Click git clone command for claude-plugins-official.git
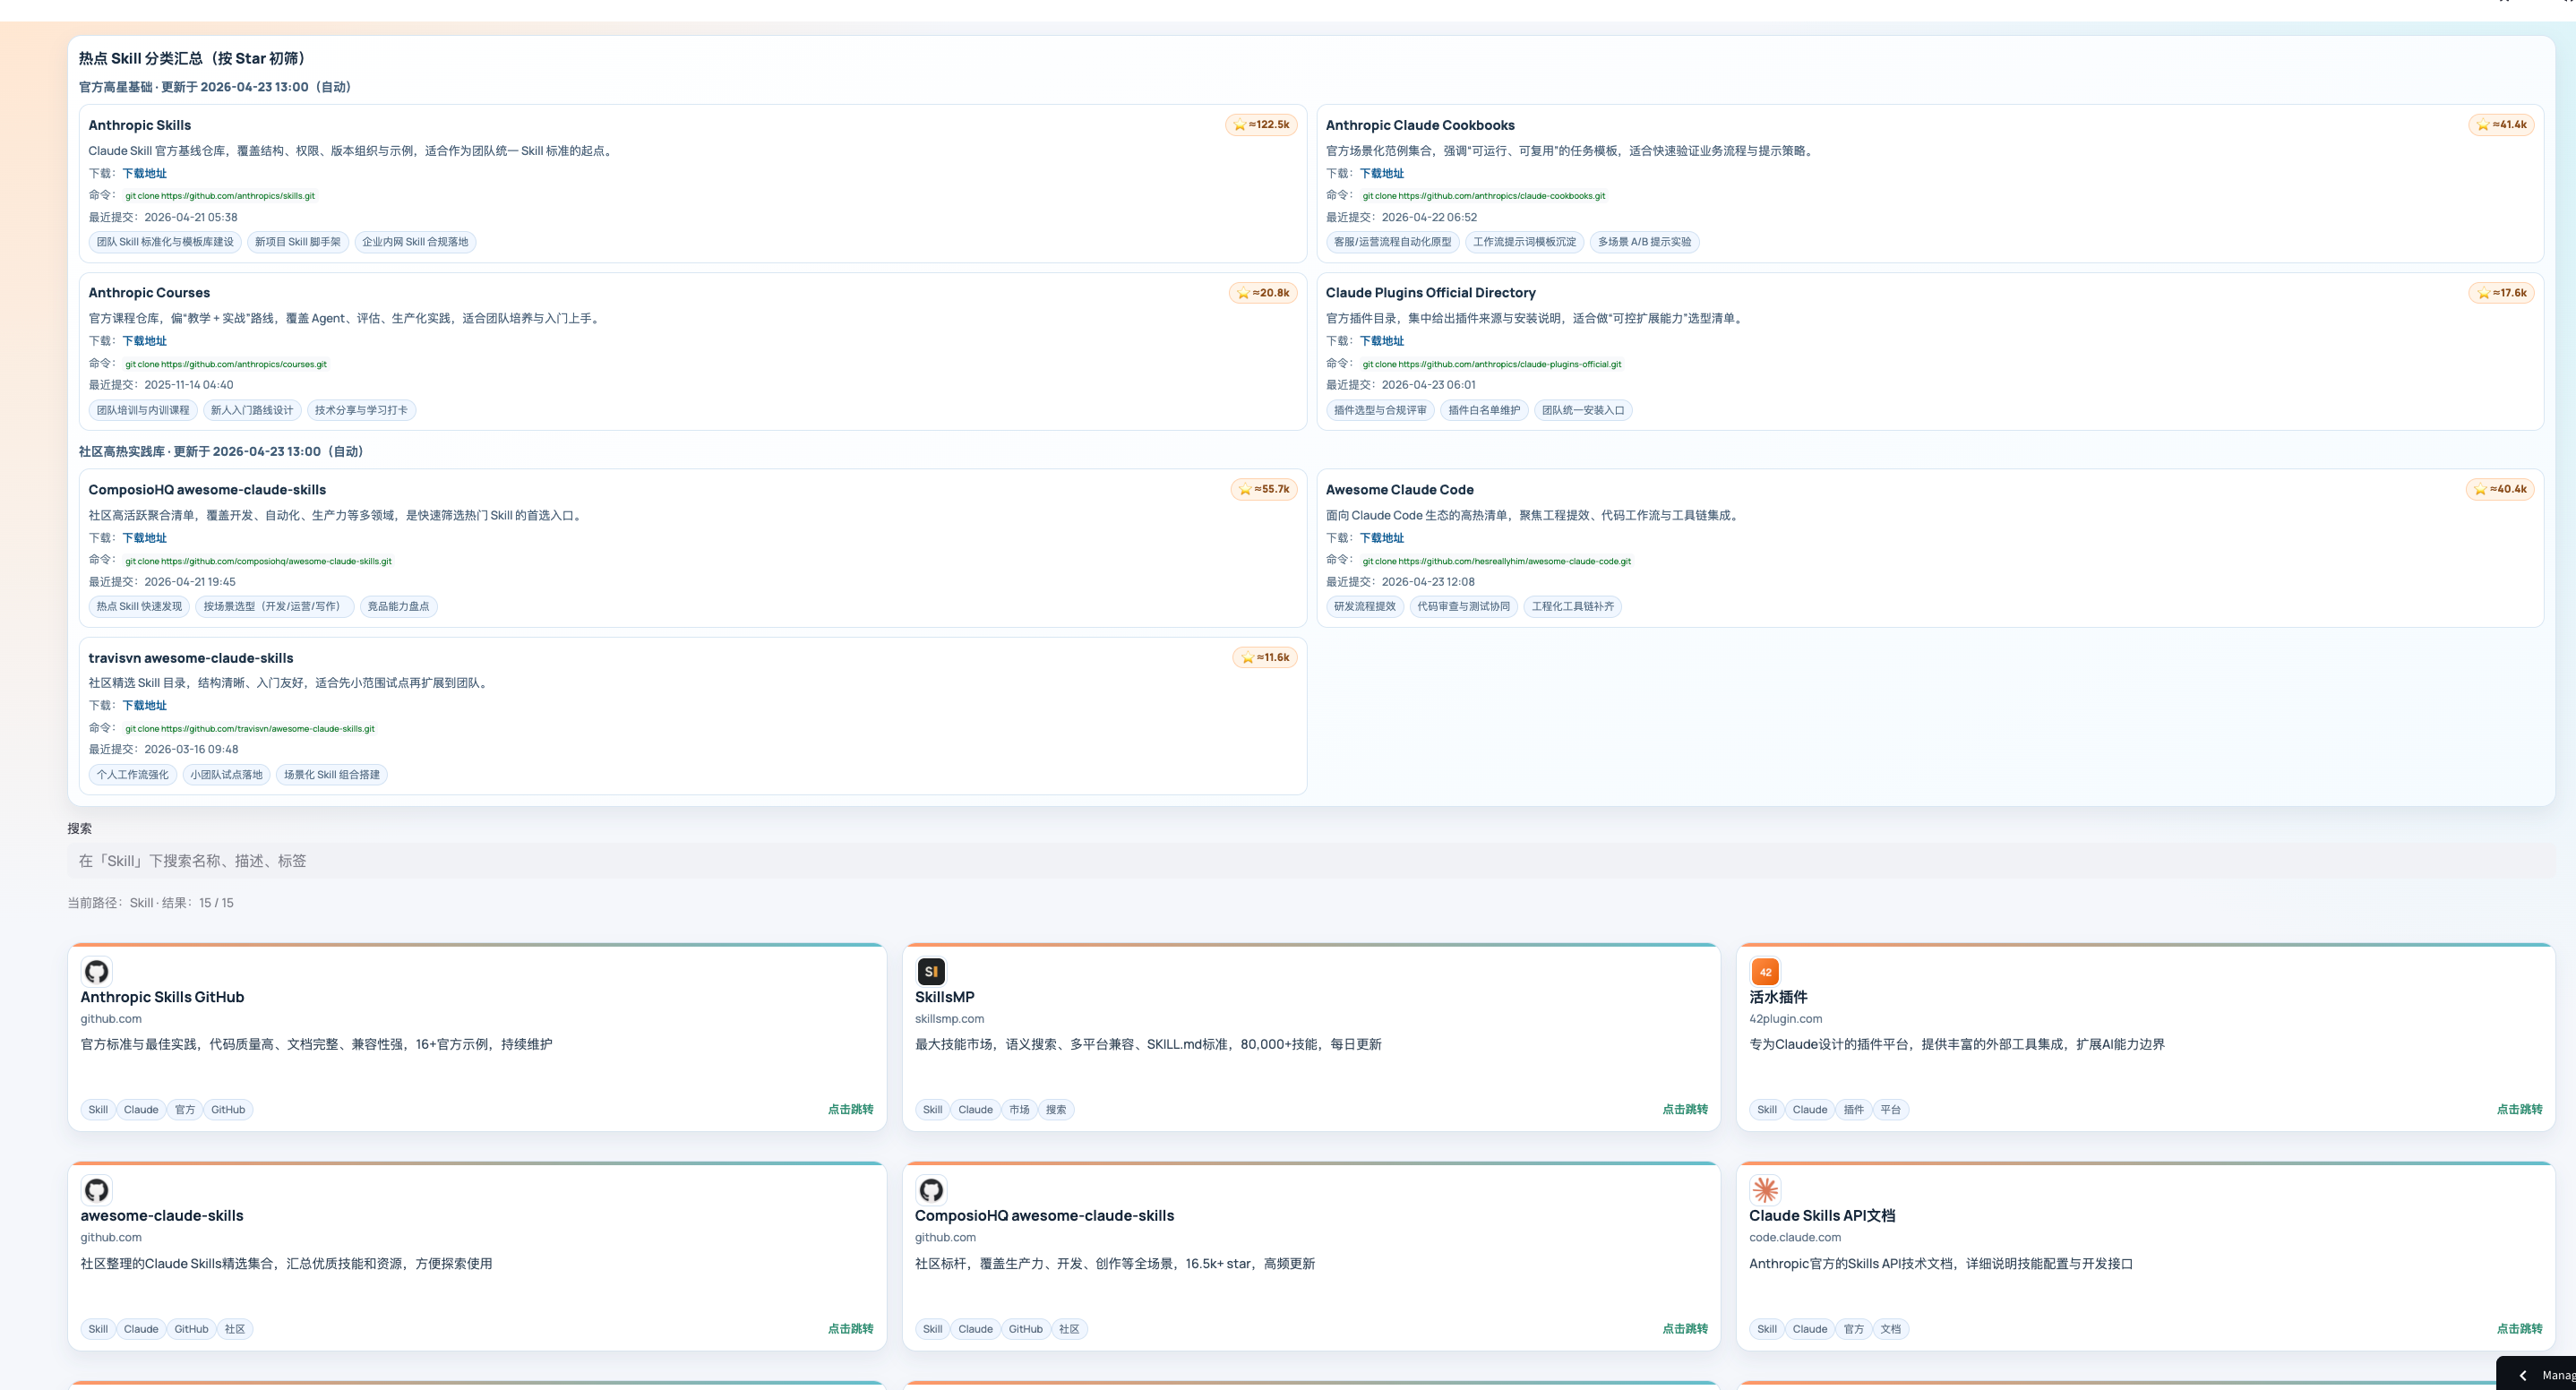This screenshot has height=1390, width=2576. pyautogui.click(x=1491, y=364)
